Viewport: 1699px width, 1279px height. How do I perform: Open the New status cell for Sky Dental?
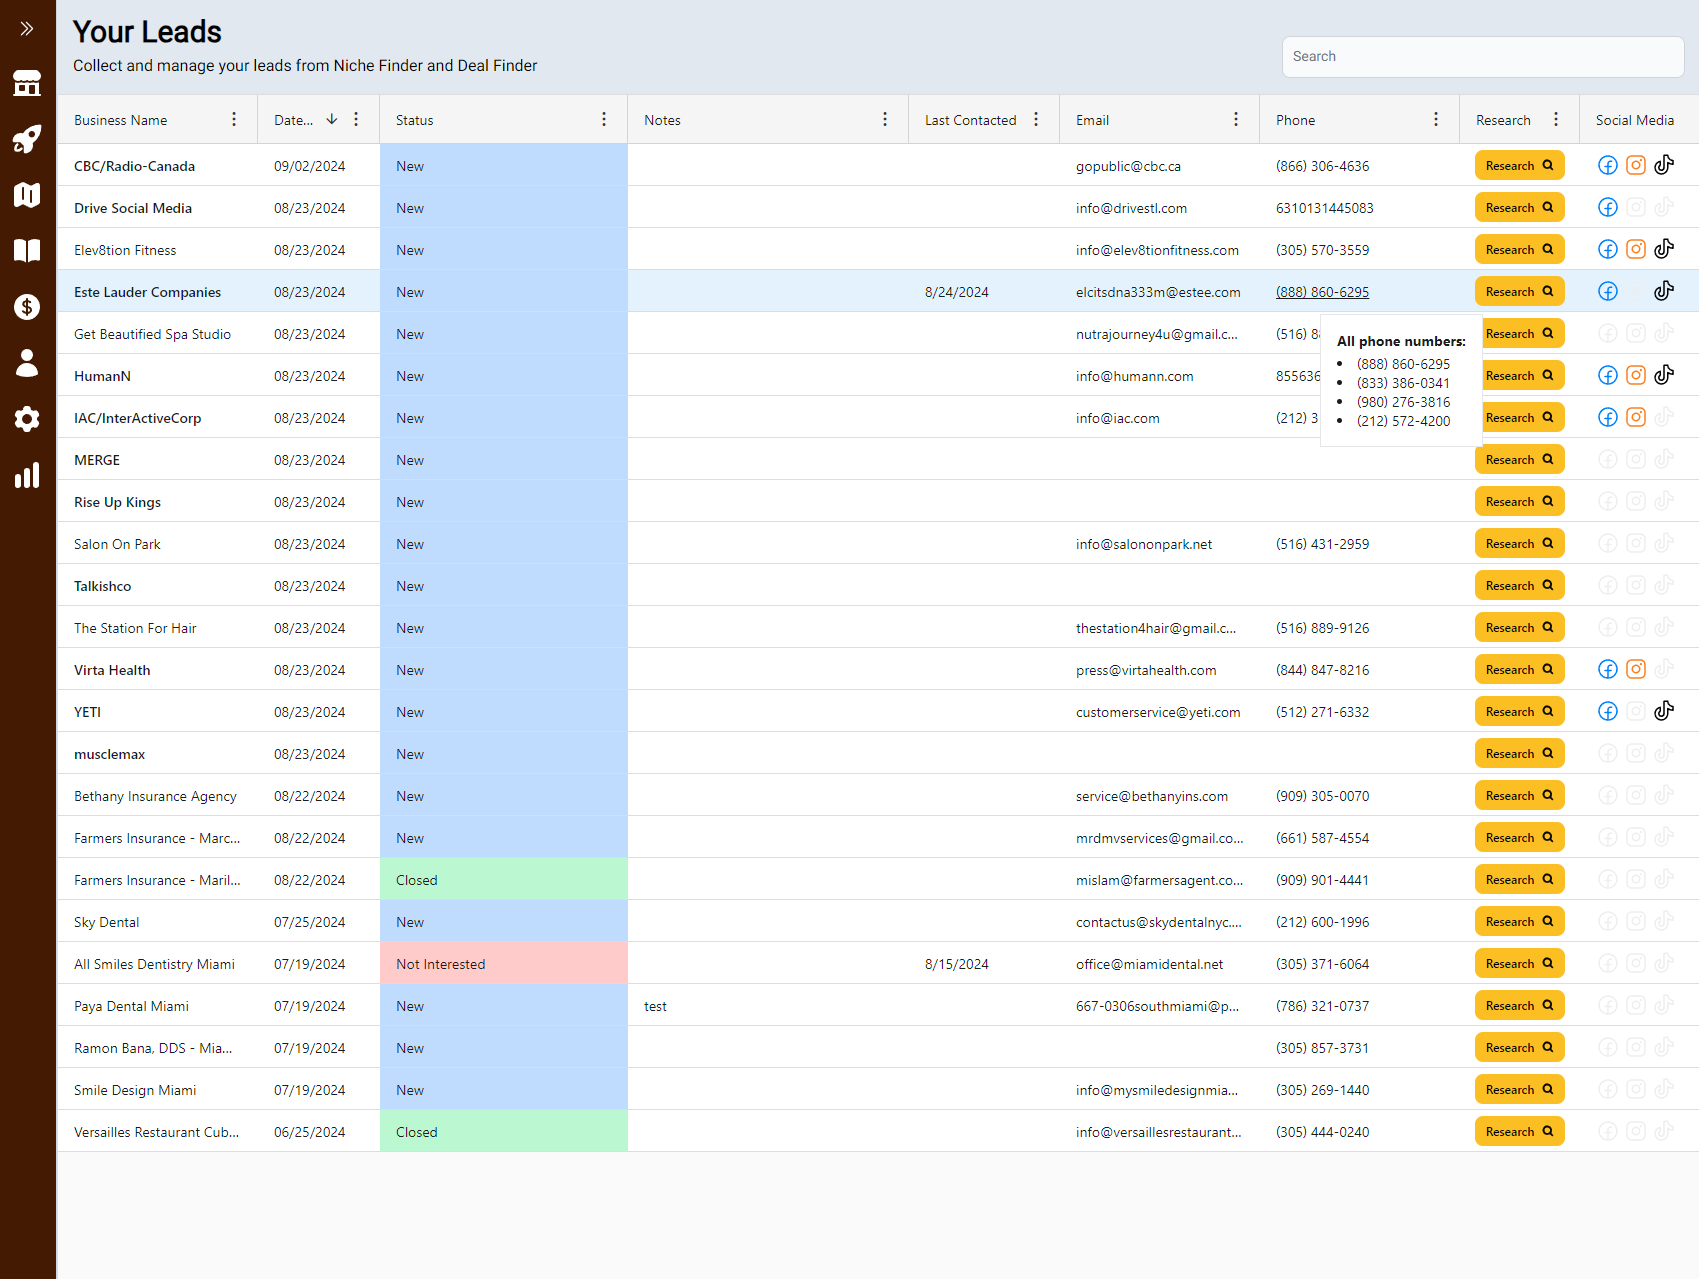(504, 921)
